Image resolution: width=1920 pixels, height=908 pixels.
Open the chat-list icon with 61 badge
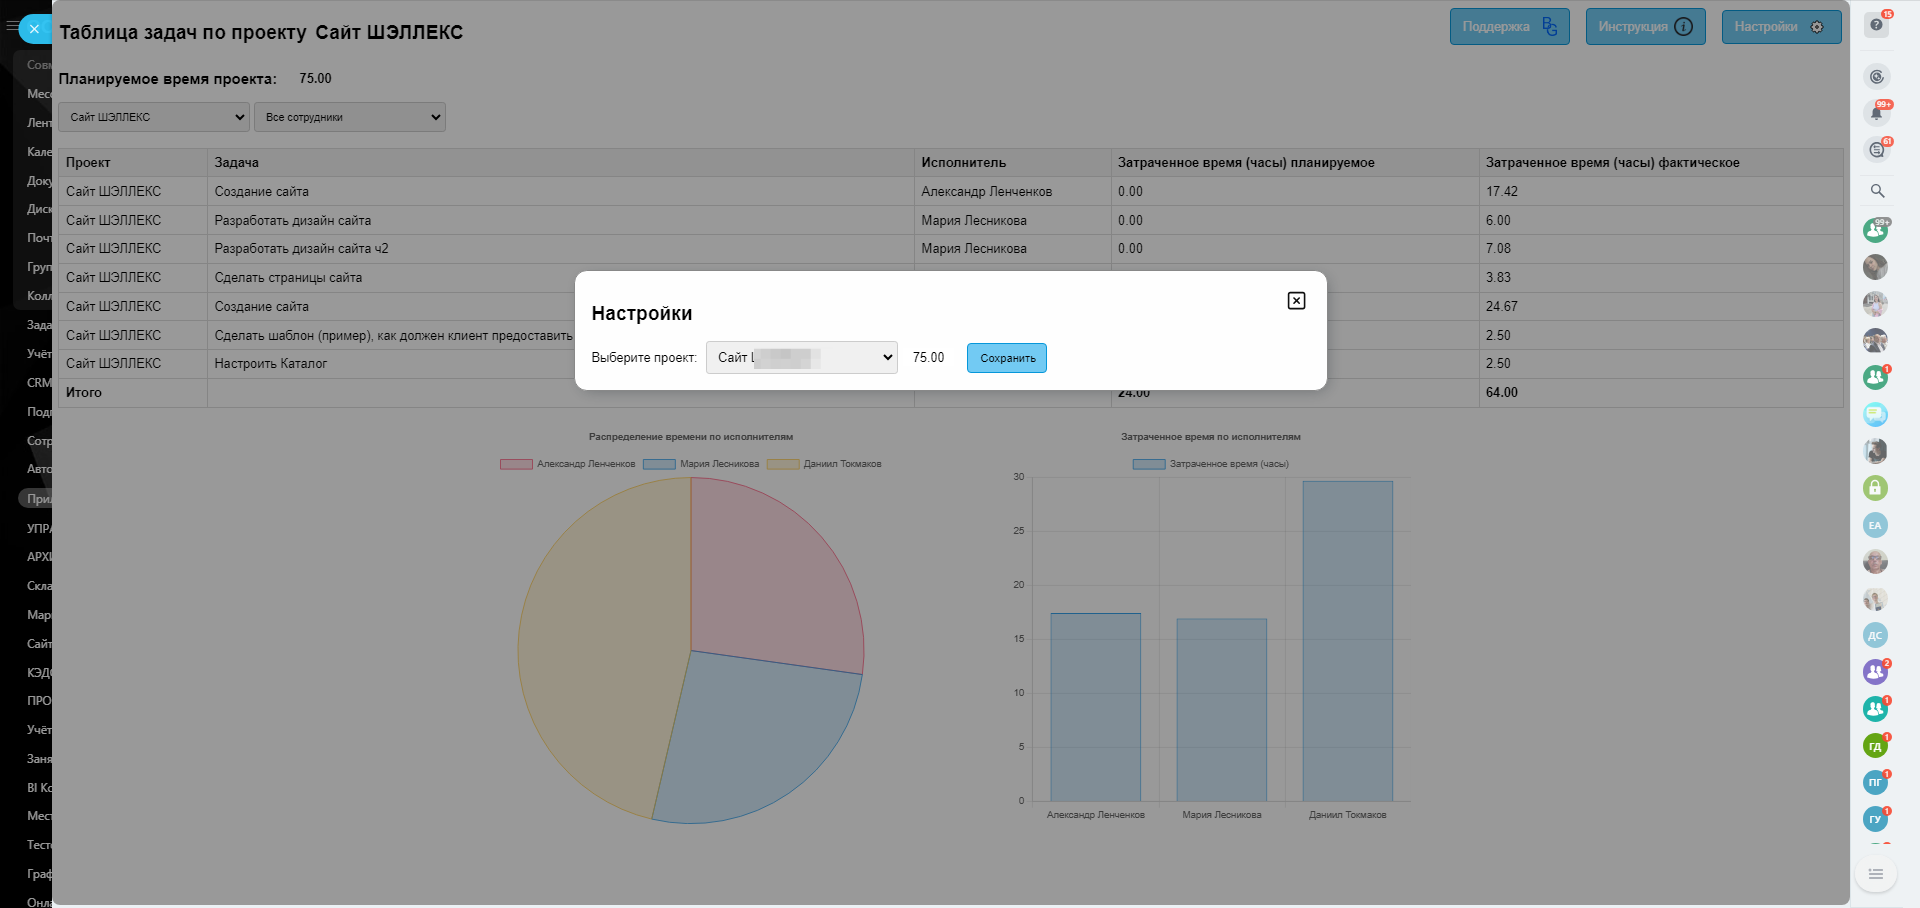[x=1876, y=150]
